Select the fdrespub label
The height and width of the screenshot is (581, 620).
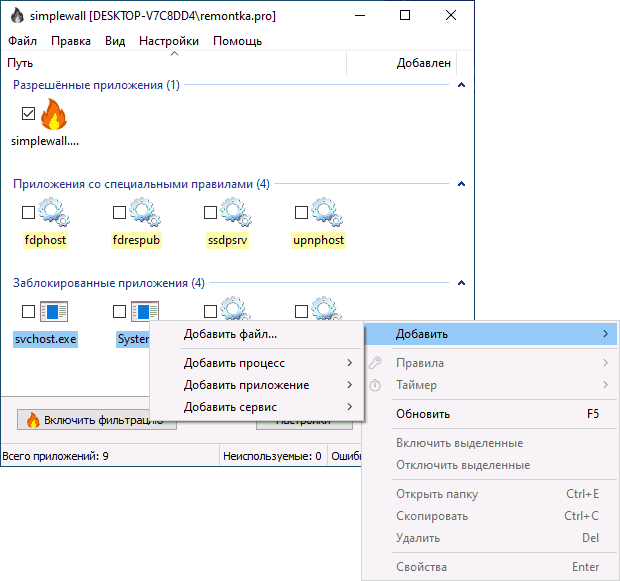[x=136, y=240]
